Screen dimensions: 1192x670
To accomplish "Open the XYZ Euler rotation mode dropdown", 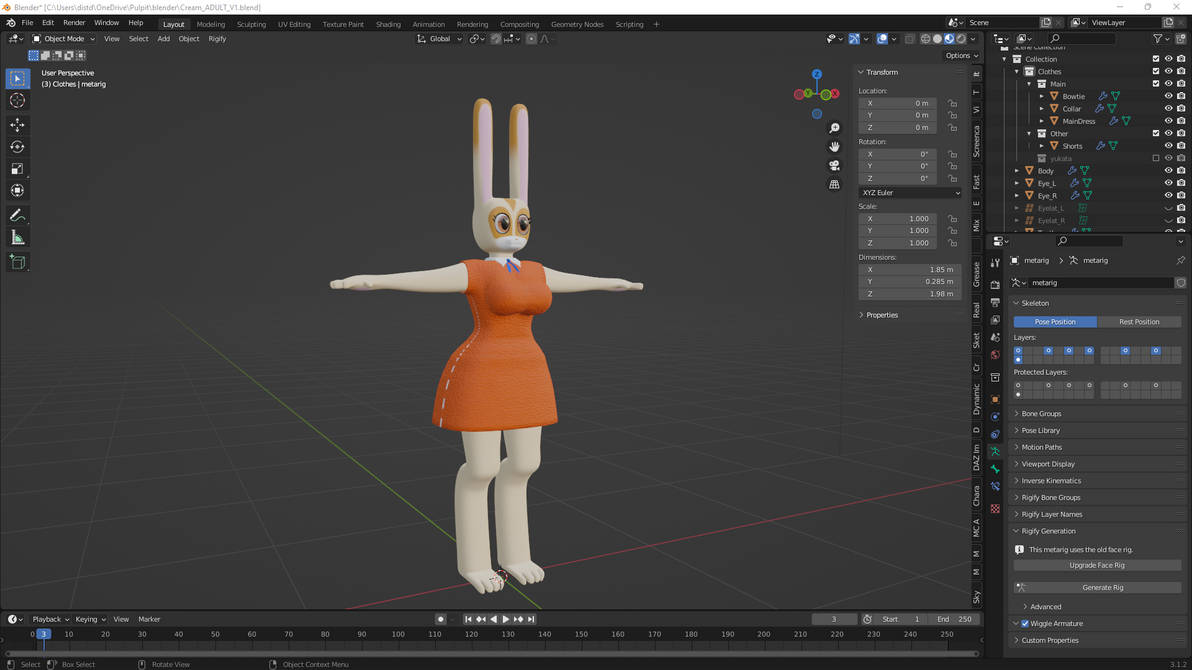I will (911, 193).
